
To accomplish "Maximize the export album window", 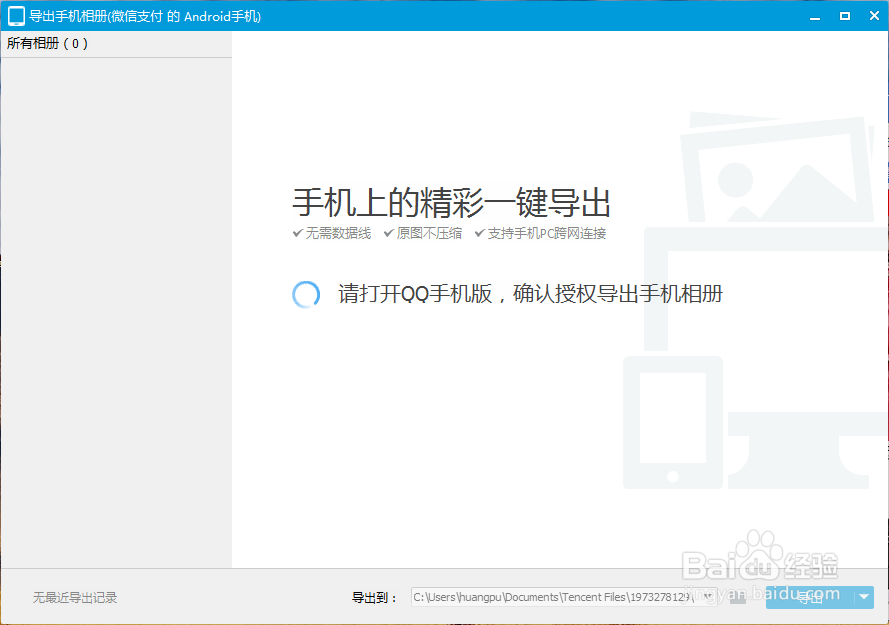I will click(845, 16).
